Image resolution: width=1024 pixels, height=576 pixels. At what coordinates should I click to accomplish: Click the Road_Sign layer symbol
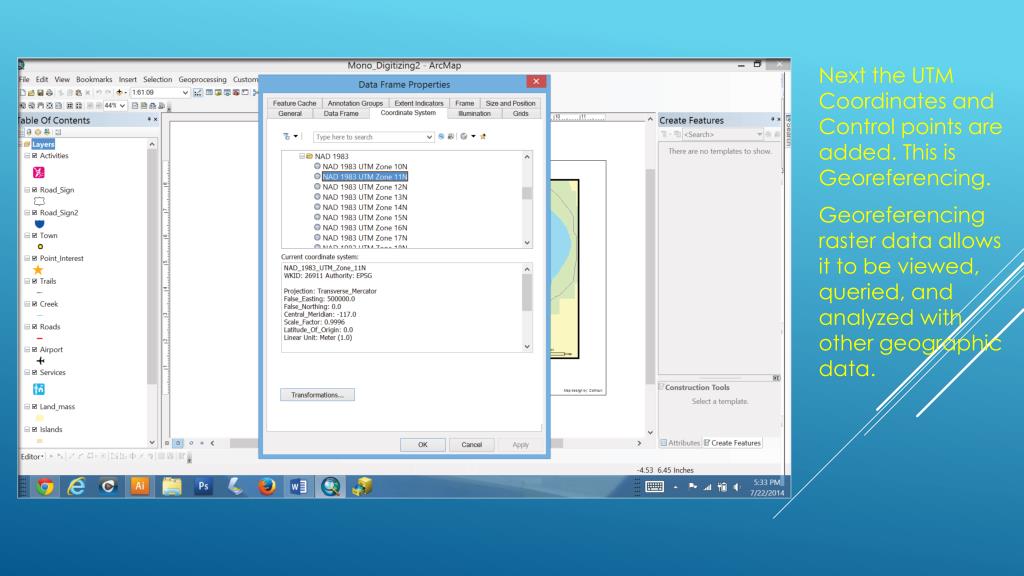tap(39, 201)
